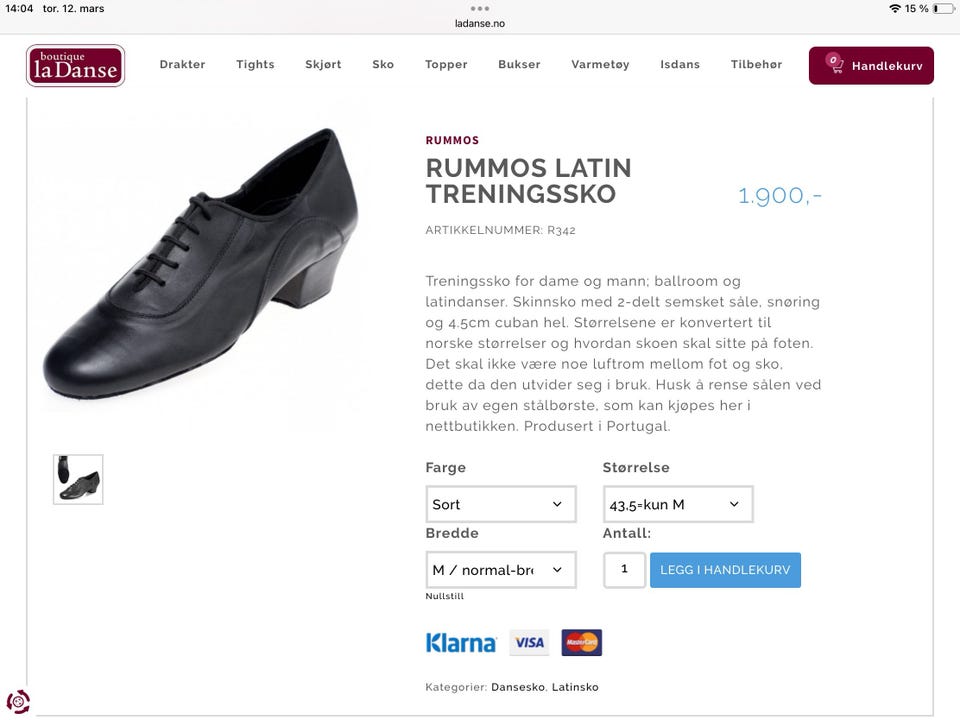Click the Antall quantity field
The height and width of the screenshot is (720, 960).
click(x=624, y=570)
